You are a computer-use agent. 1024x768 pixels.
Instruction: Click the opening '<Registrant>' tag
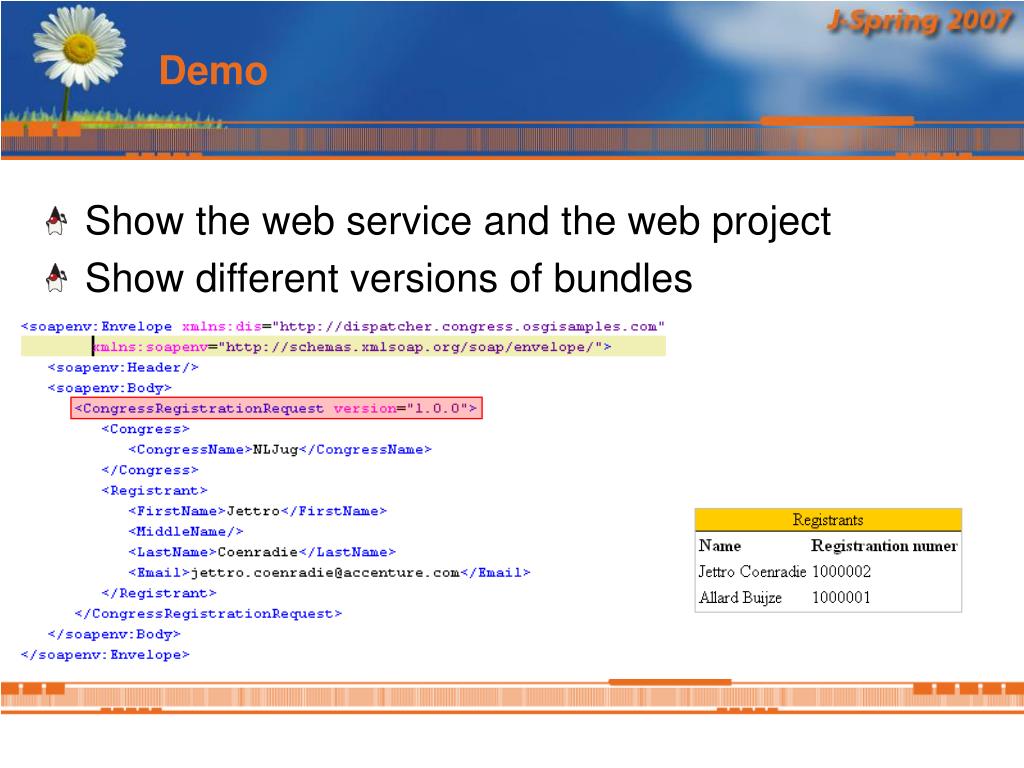pyautogui.click(x=154, y=490)
